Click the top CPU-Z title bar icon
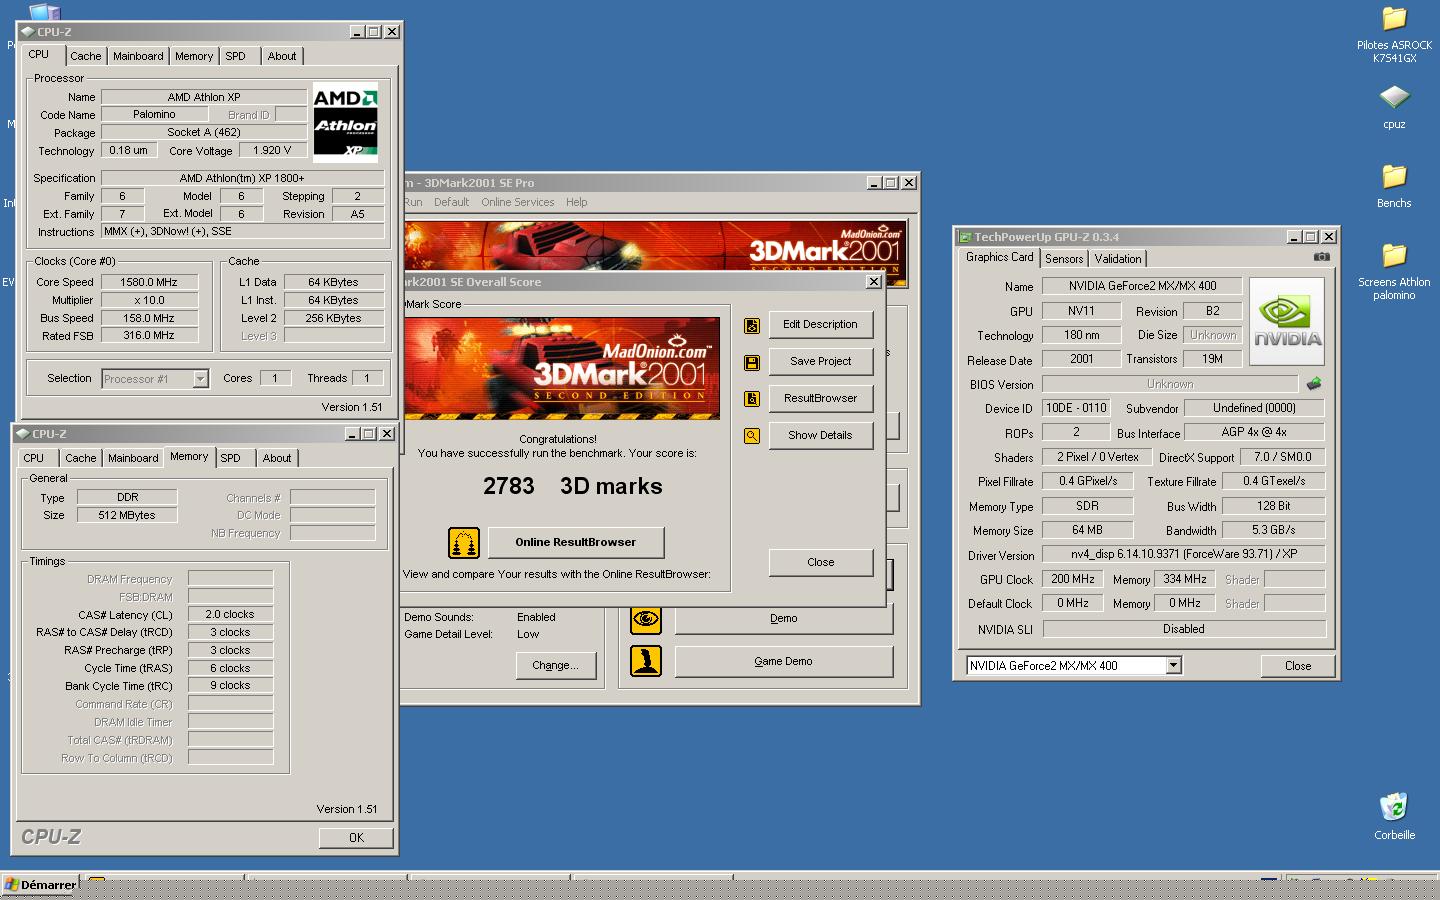The width and height of the screenshot is (1440, 900). (x=28, y=32)
